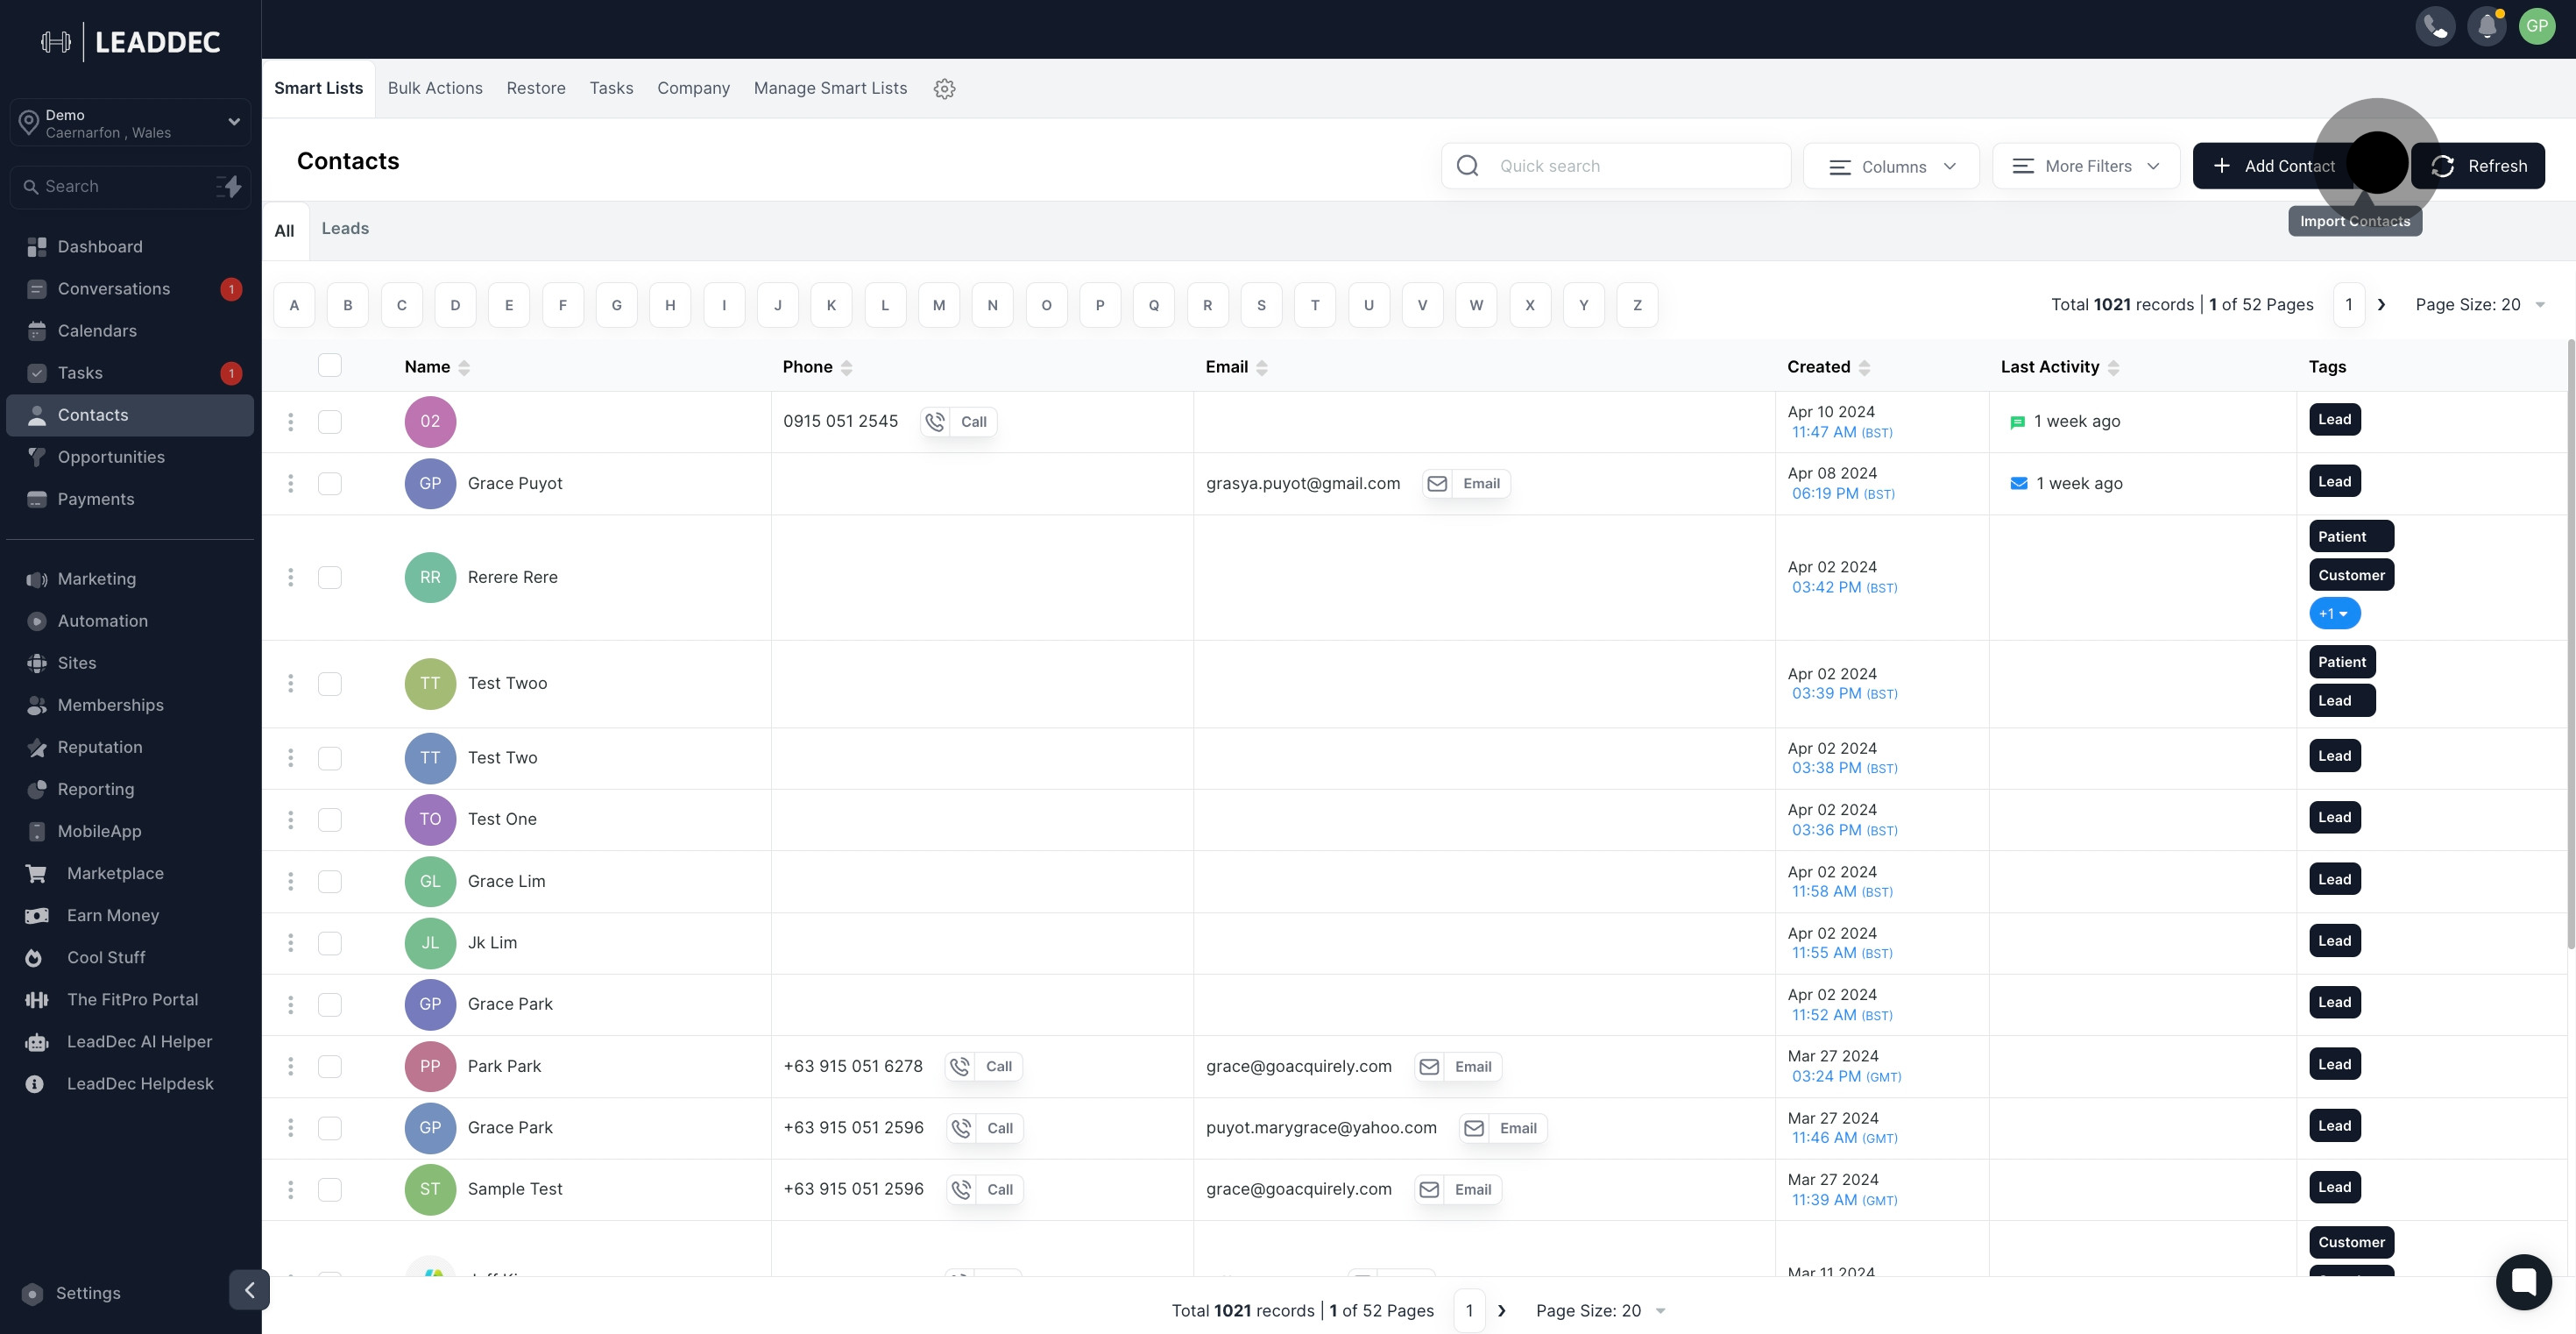Expand +1 tags for Rerere Rere
The width and height of the screenshot is (2576, 1334).
(x=2334, y=613)
